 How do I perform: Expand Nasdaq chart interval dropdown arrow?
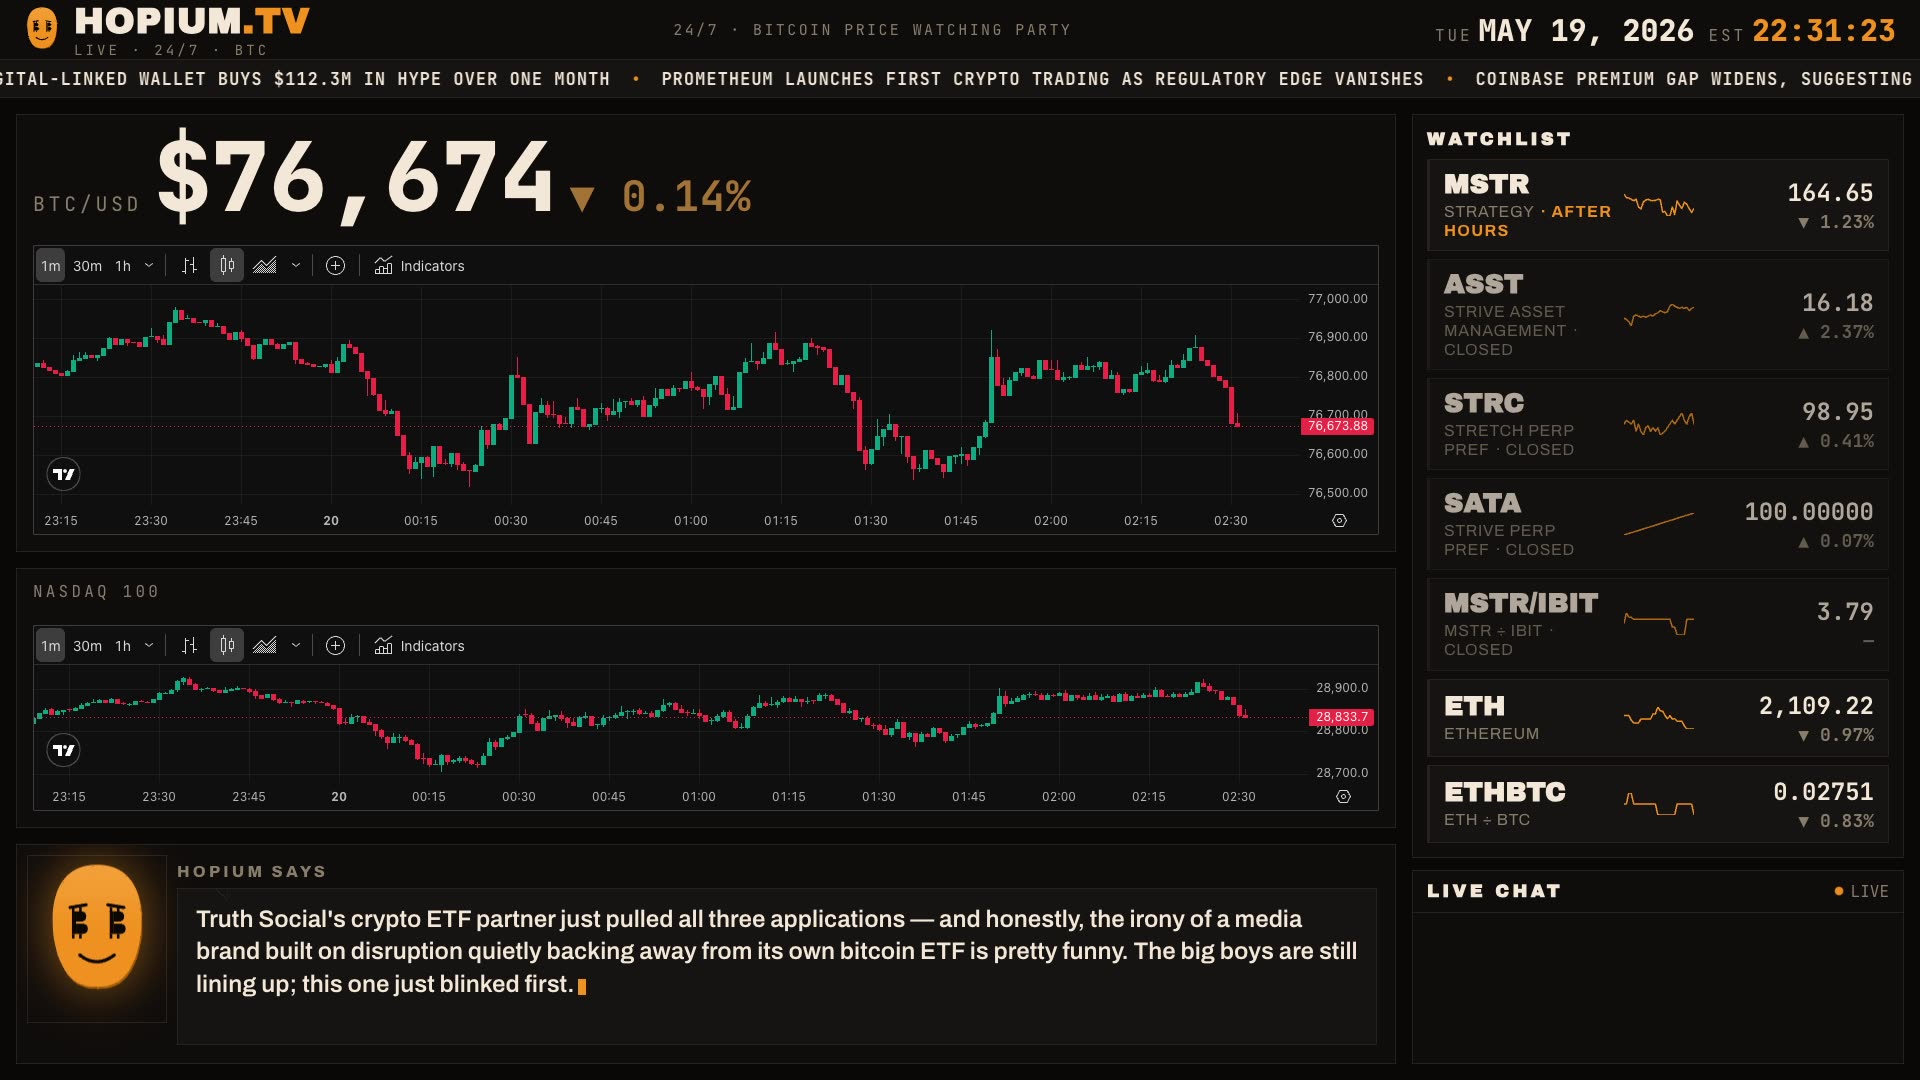(149, 646)
